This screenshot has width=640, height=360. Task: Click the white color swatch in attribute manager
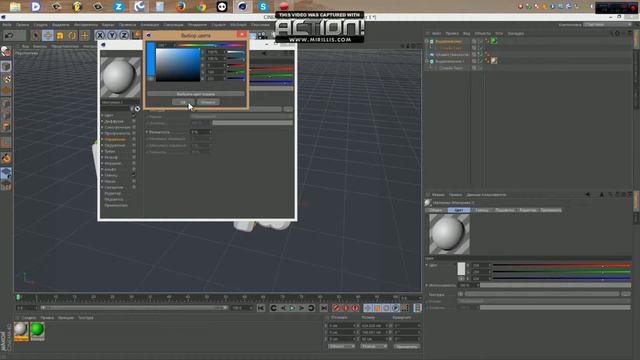point(461,269)
